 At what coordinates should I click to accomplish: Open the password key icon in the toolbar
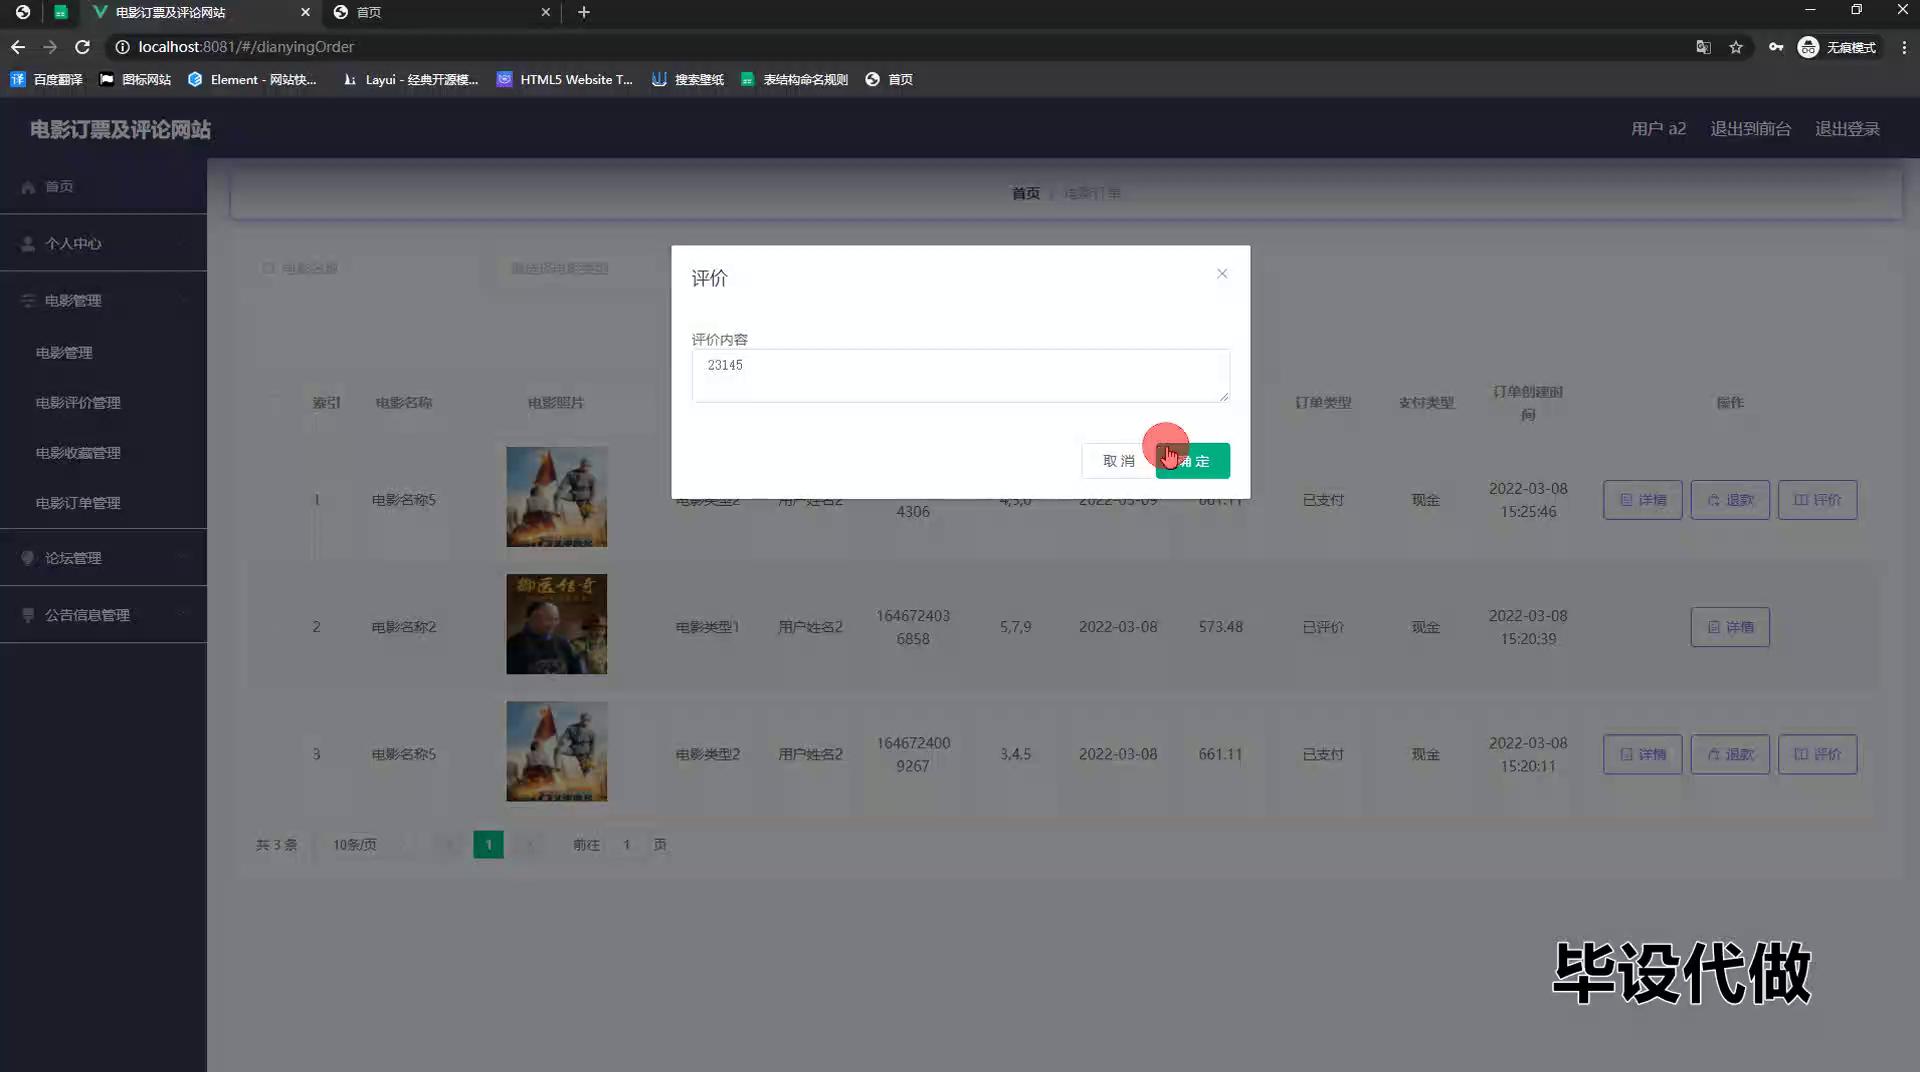[x=1775, y=47]
